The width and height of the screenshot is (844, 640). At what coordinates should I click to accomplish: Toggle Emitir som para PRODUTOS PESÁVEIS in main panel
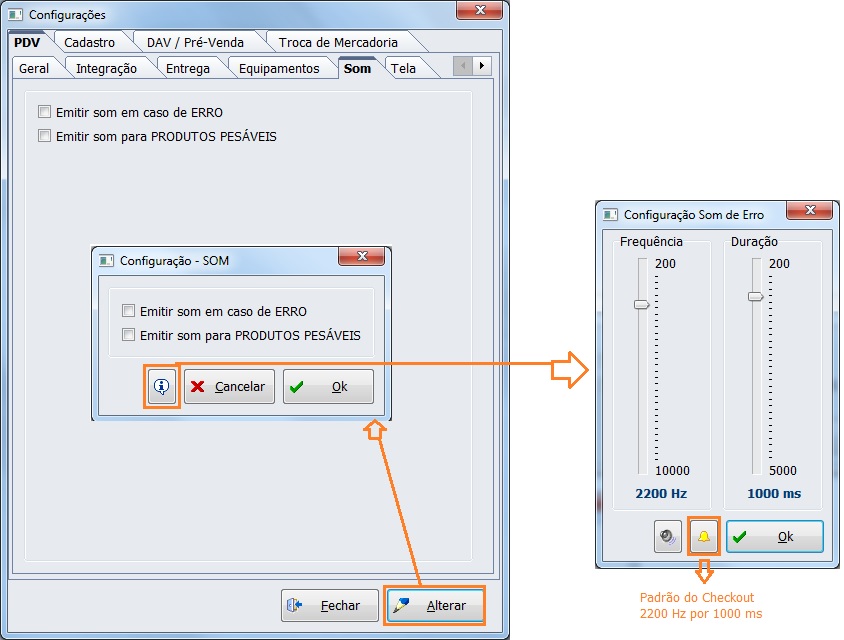click(x=44, y=136)
